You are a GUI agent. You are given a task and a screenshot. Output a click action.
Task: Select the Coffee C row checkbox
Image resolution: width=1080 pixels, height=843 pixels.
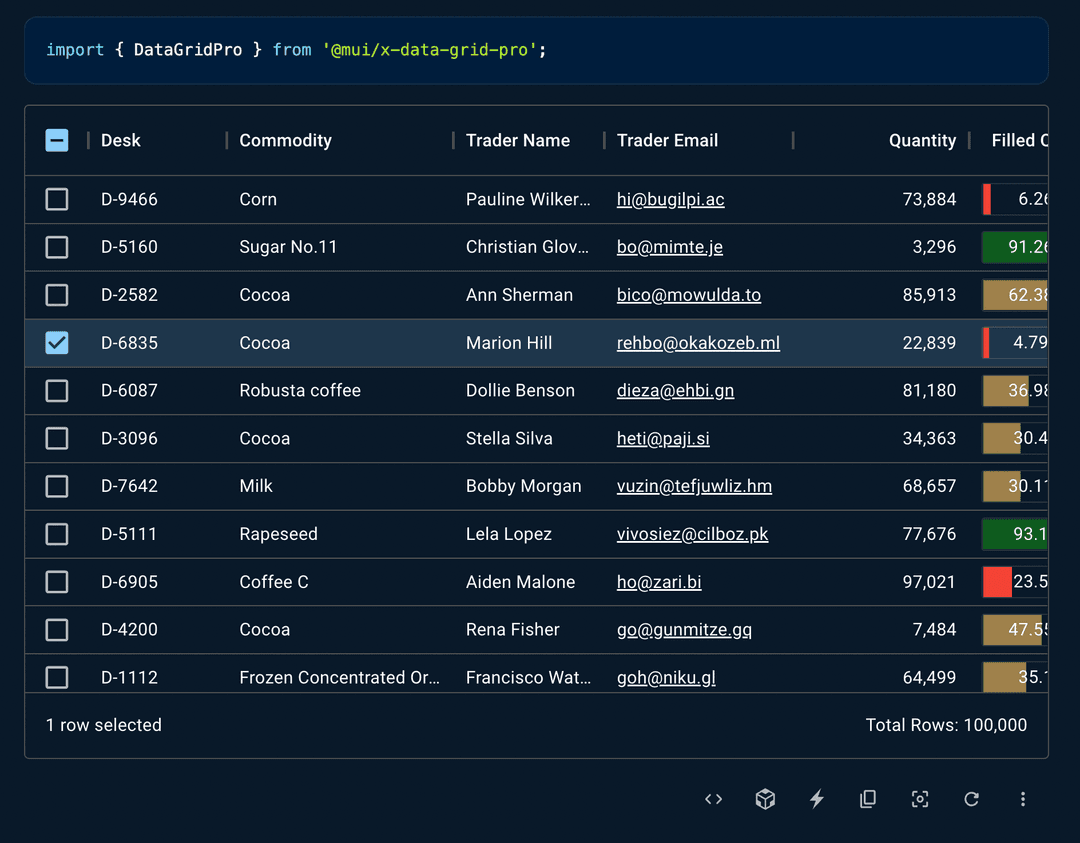(x=57, y=581)
